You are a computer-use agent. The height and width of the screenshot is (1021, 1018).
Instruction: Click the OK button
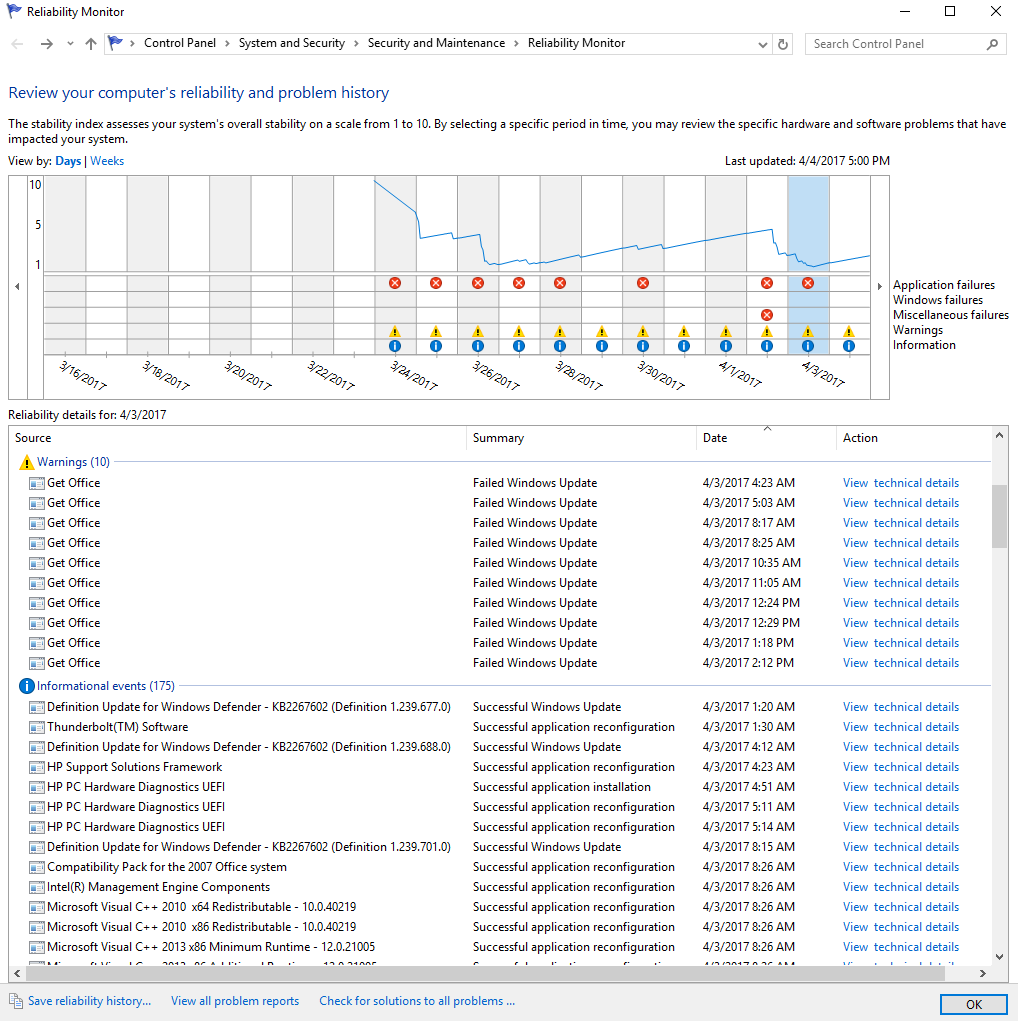tap(974, 1004)
